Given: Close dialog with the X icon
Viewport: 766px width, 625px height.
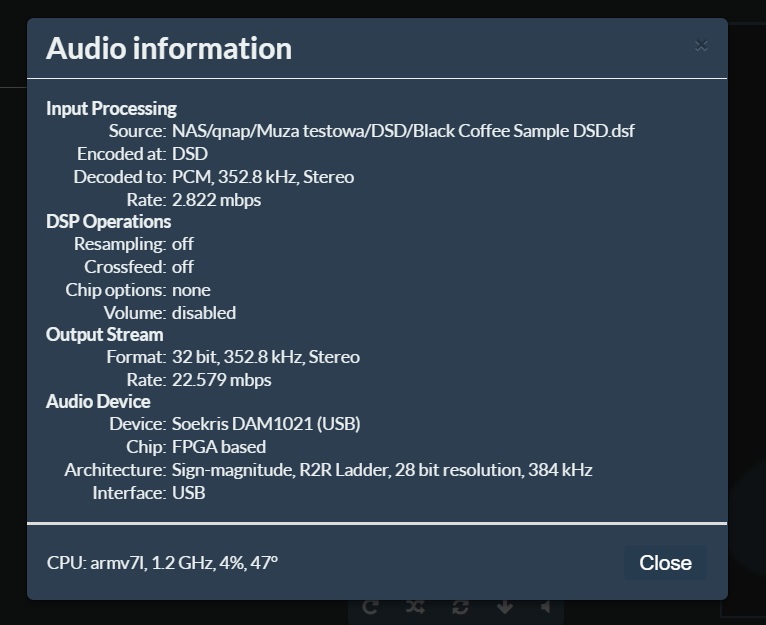Looking at the screenshot, I should (x=702, y=45).
